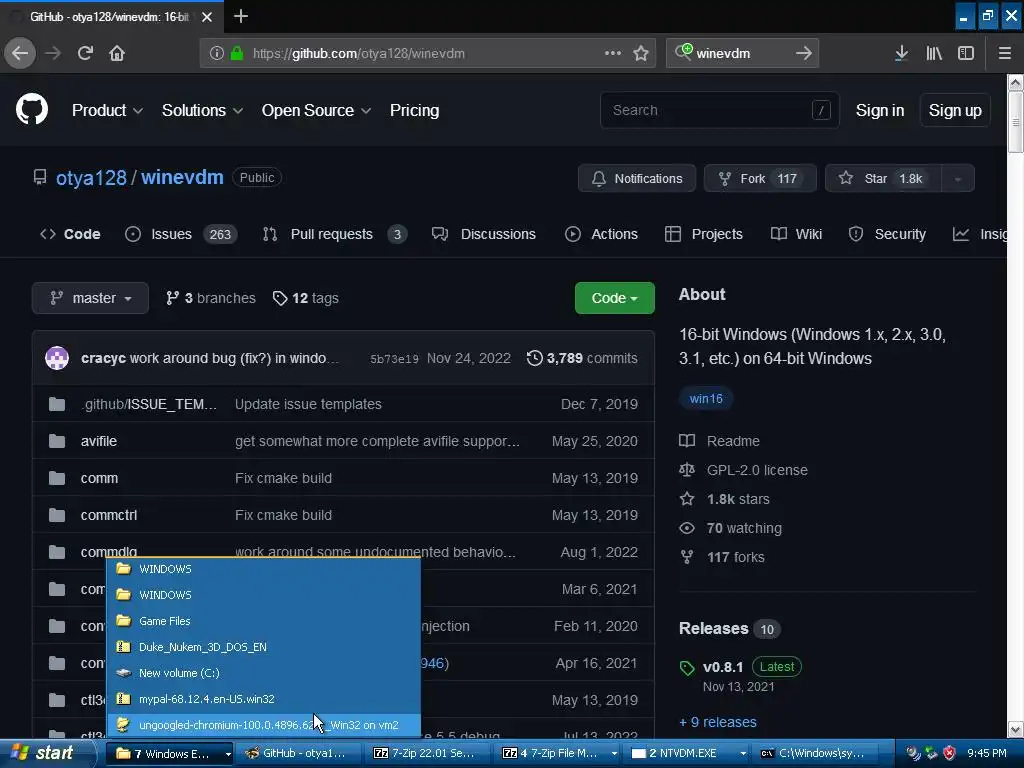Select Game Files in taskbar popup list
Screen dimensions: 1024x768
click(264, 620)
